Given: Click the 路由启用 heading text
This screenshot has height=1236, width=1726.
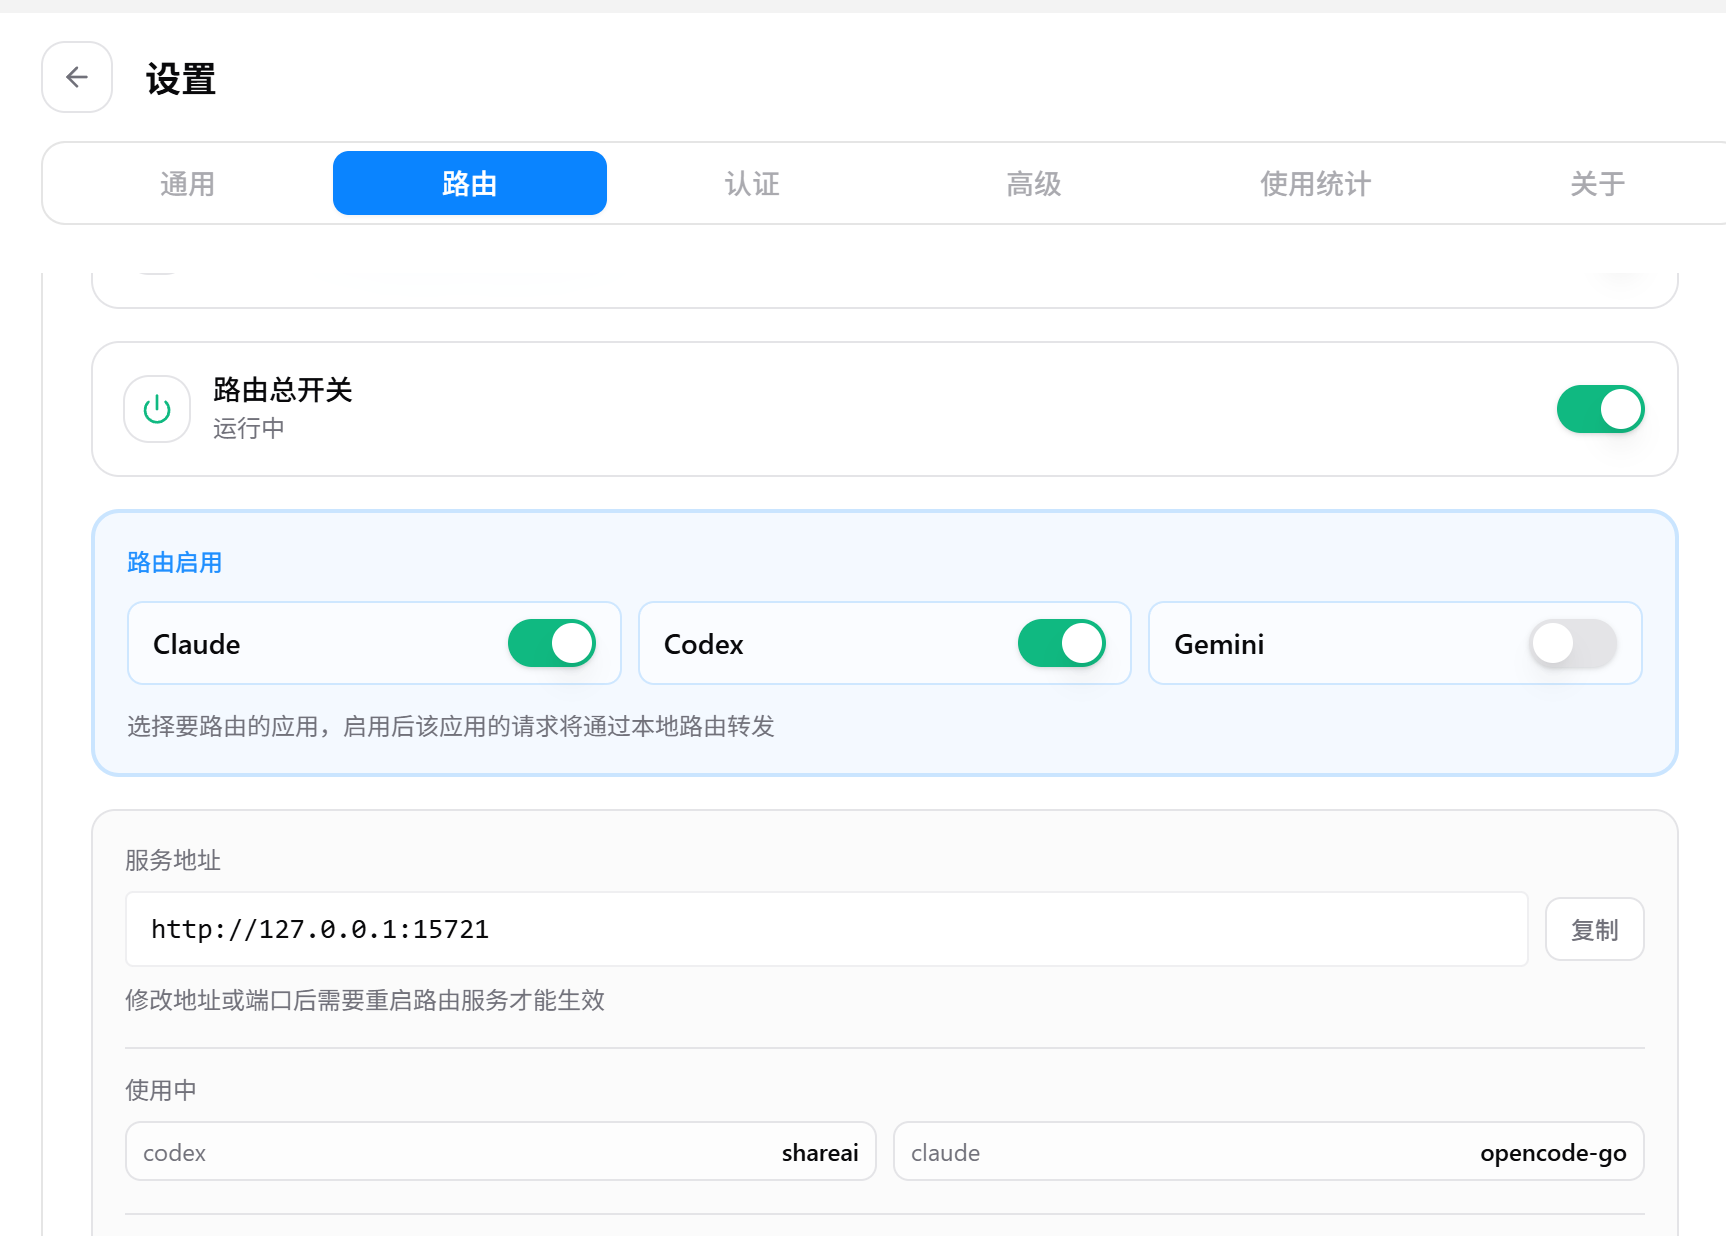Looking at the screenshot, I should 175,562.
